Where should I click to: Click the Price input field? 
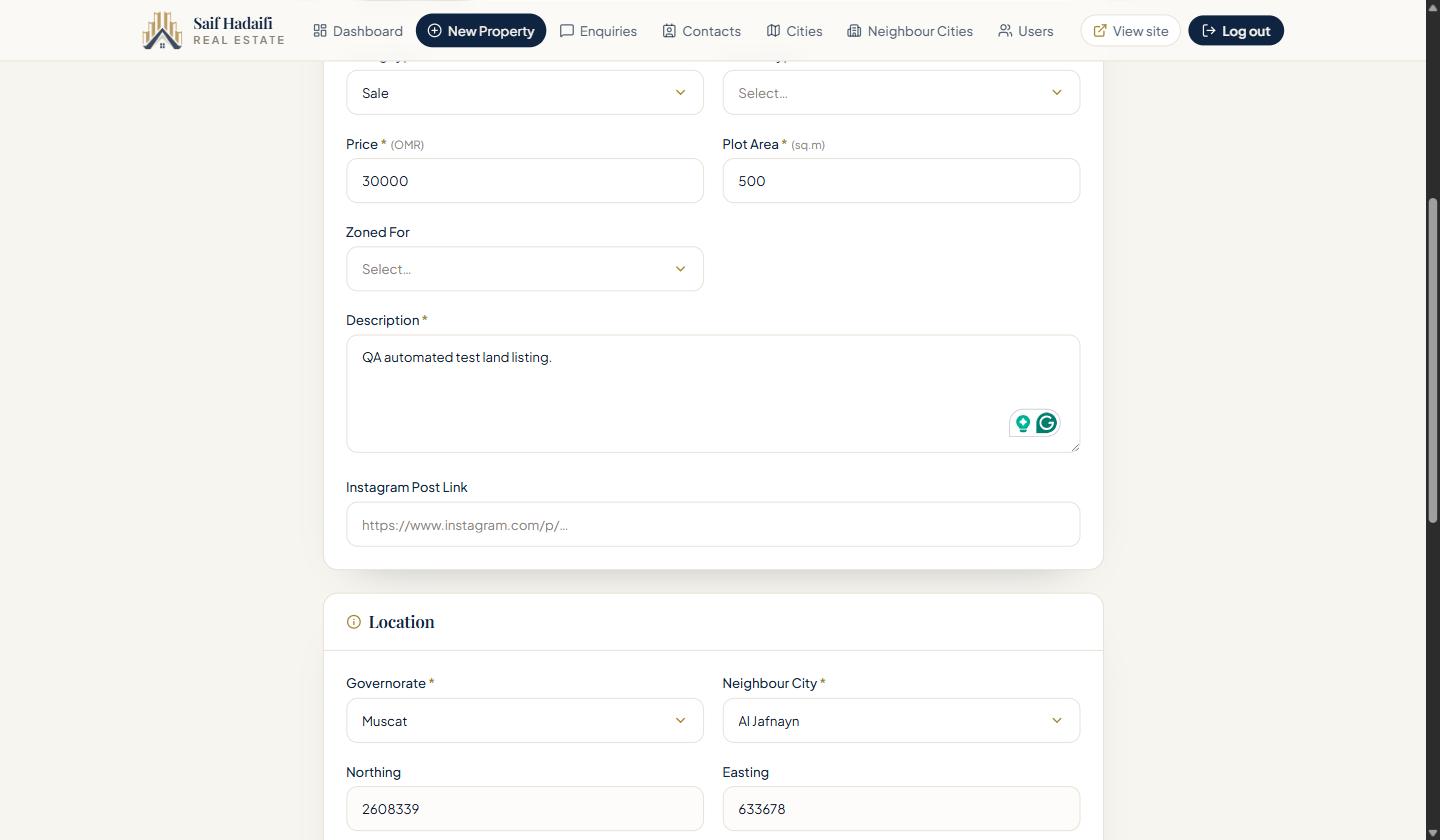[x=525, y=181]
